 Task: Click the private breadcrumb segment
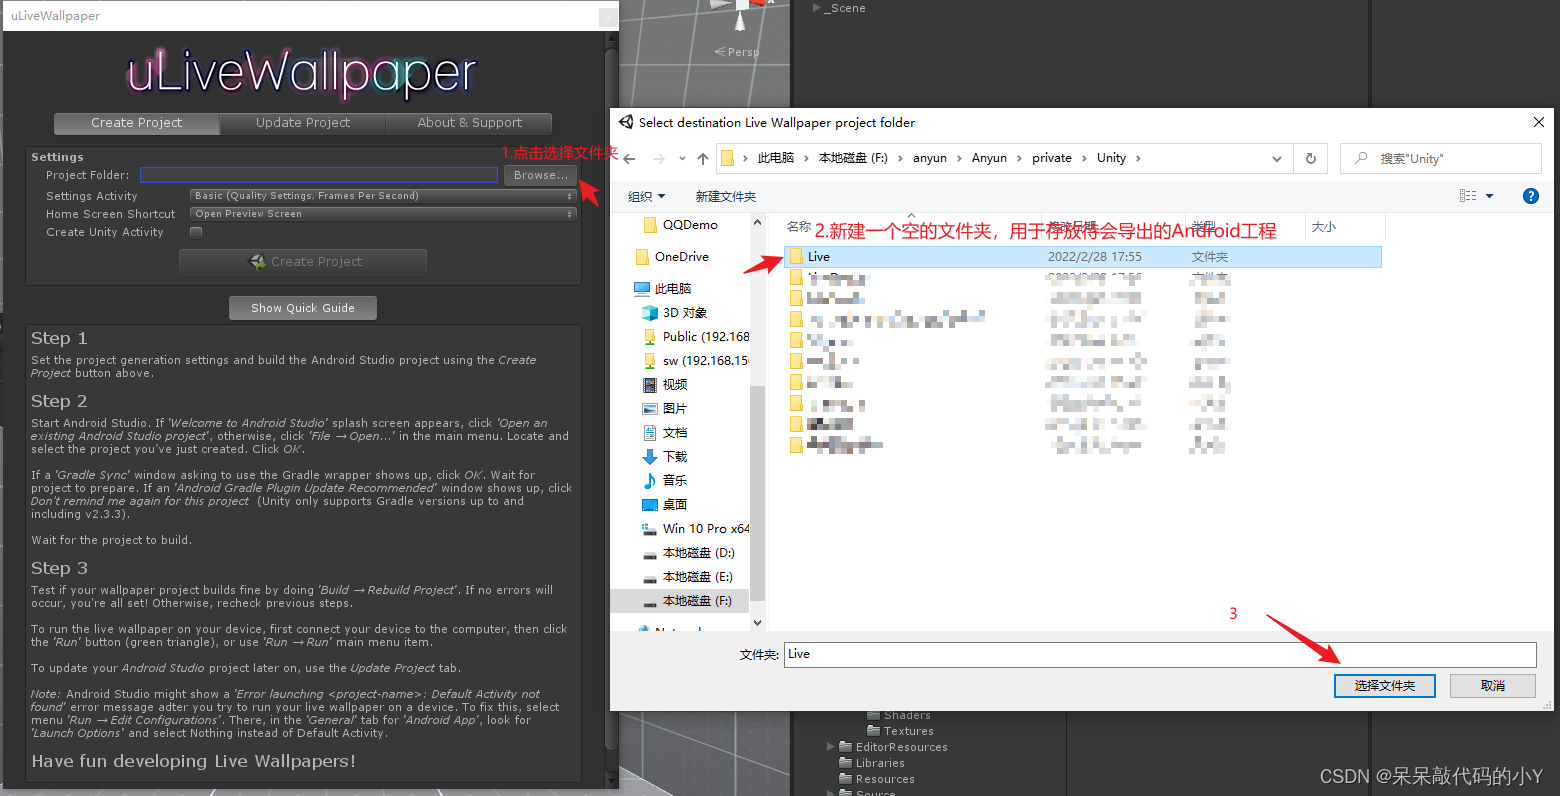(x=1052, y=158)
